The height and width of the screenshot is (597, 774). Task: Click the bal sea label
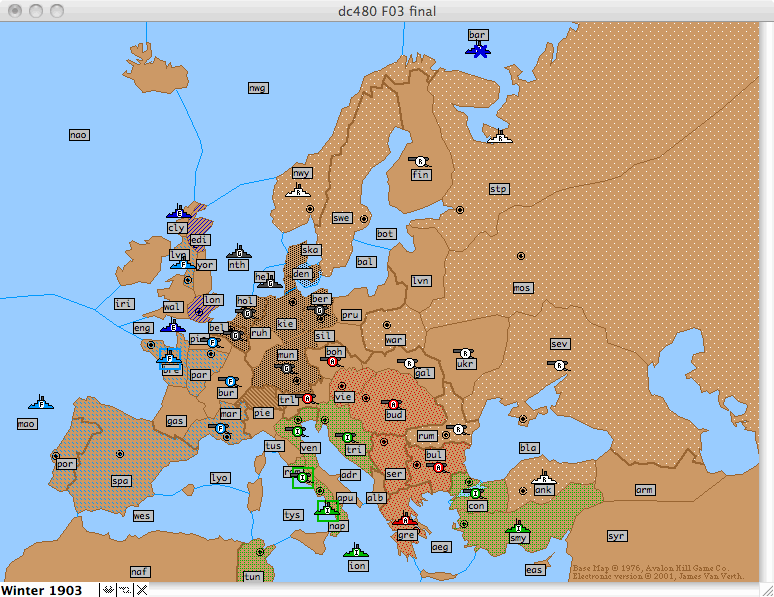366,262
